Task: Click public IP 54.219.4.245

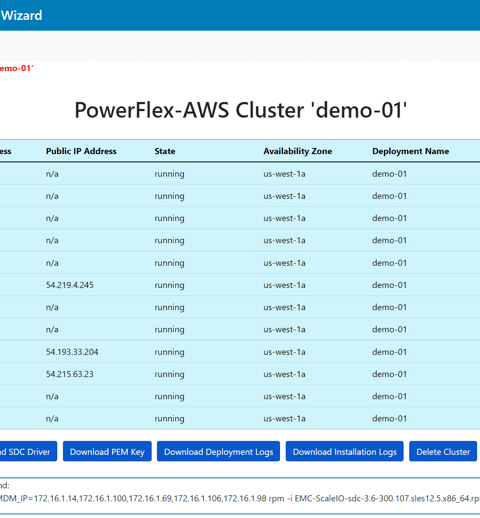Action: coord(70,285)
